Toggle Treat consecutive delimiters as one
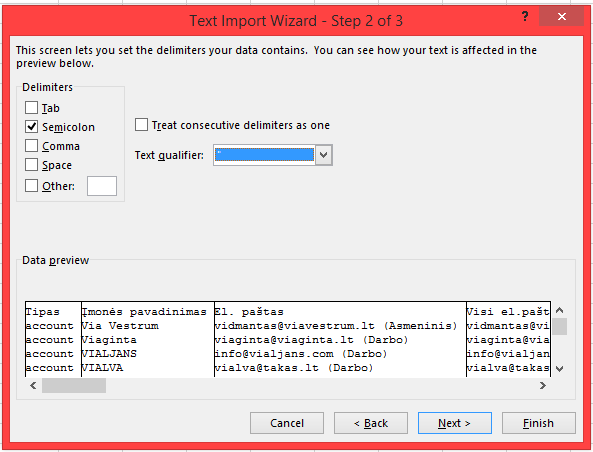The width and height of the screenshot is (593, 452). [x=141, y=124]
